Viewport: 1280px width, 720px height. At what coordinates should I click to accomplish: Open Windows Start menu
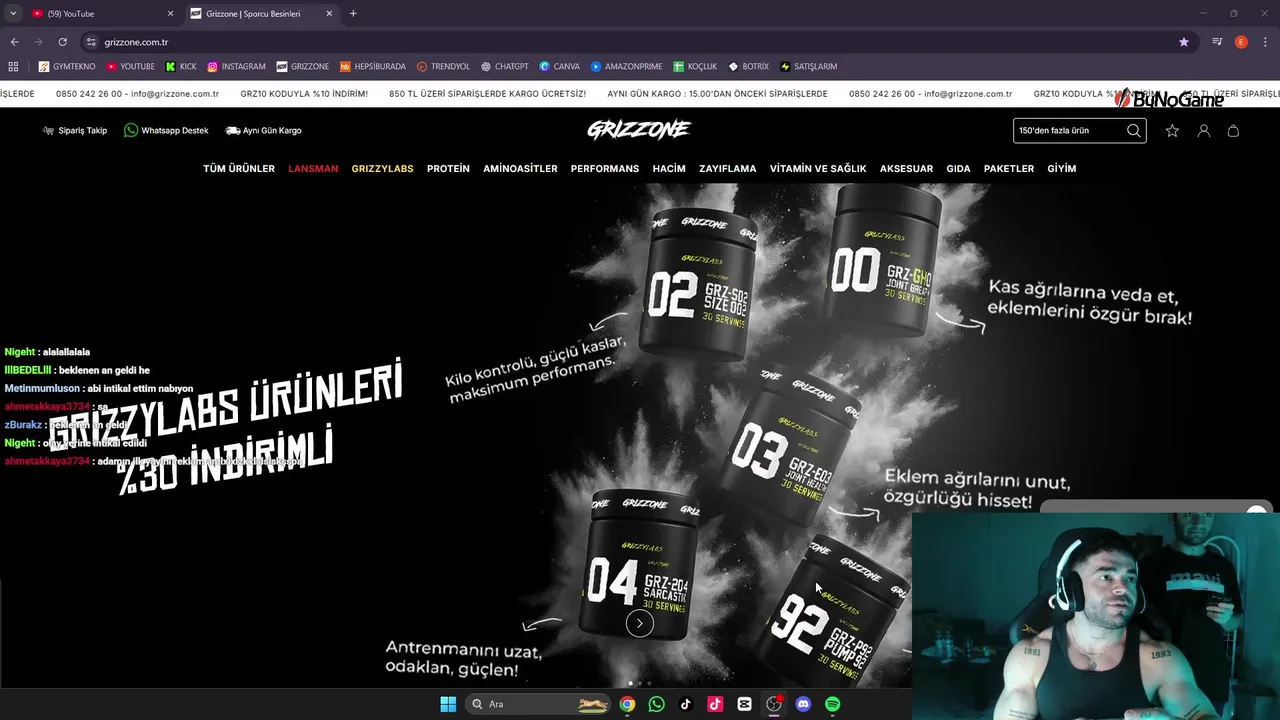point(448,704)
